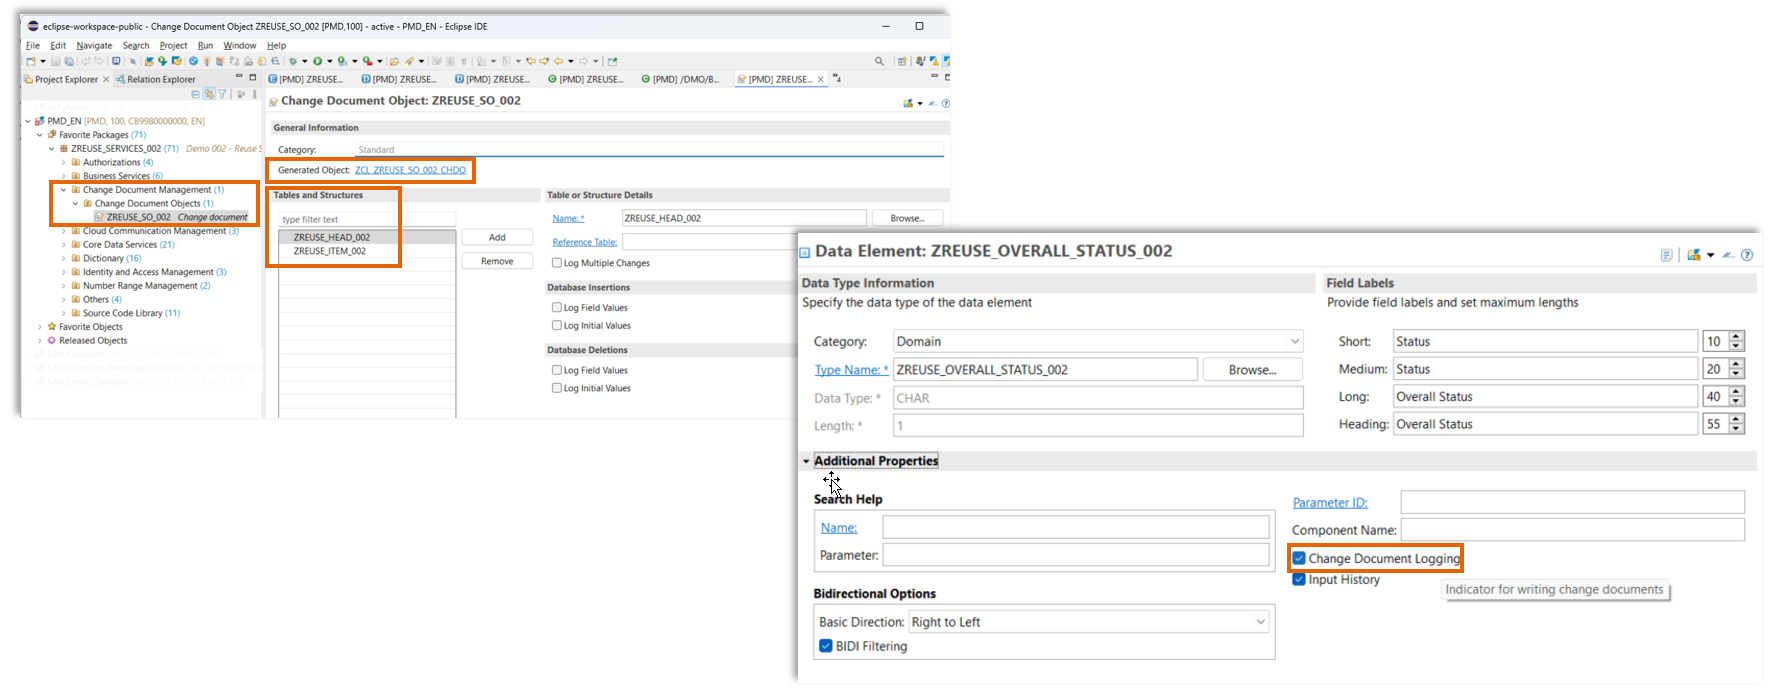1773x689 pixels.
Task: Click the document icon in Data Element header
Action: pos(1666,255)
